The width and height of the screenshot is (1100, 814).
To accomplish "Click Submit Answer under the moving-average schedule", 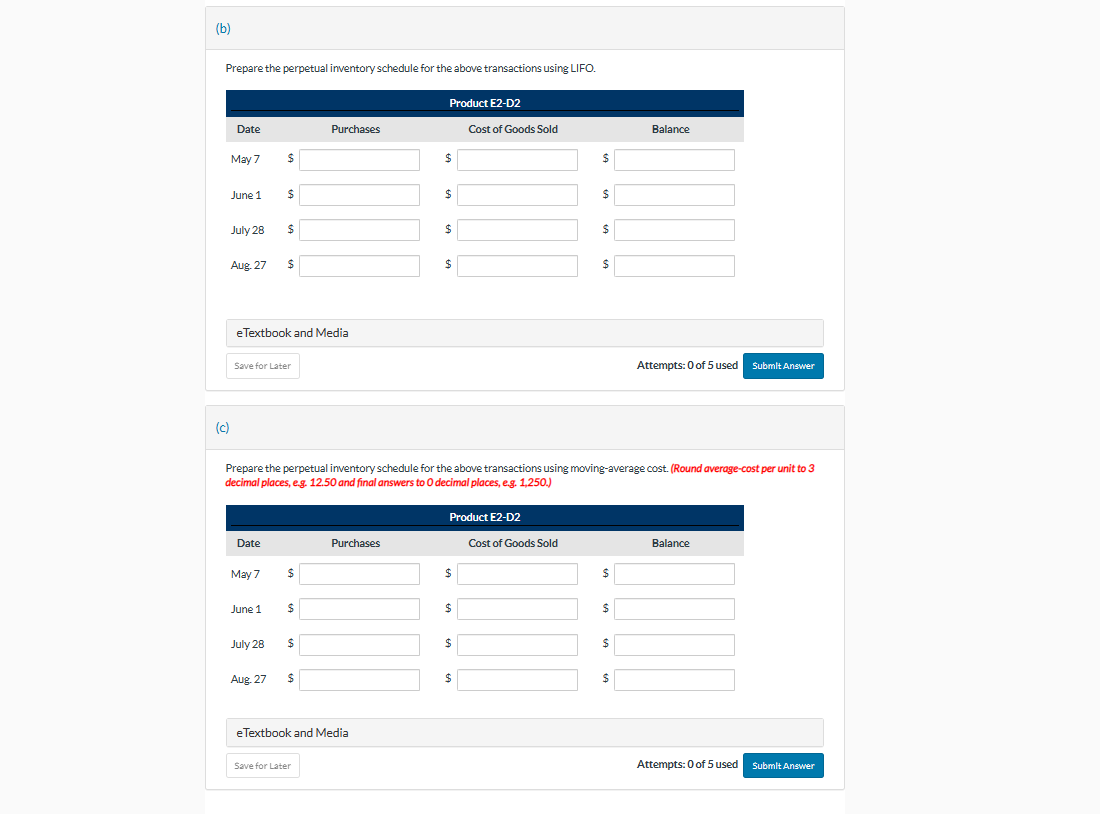I will [783, 765].
